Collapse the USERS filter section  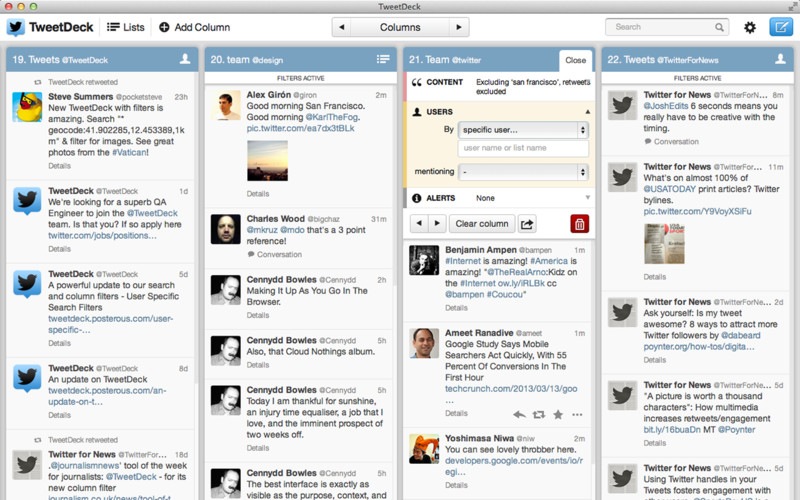coord(587,112)
